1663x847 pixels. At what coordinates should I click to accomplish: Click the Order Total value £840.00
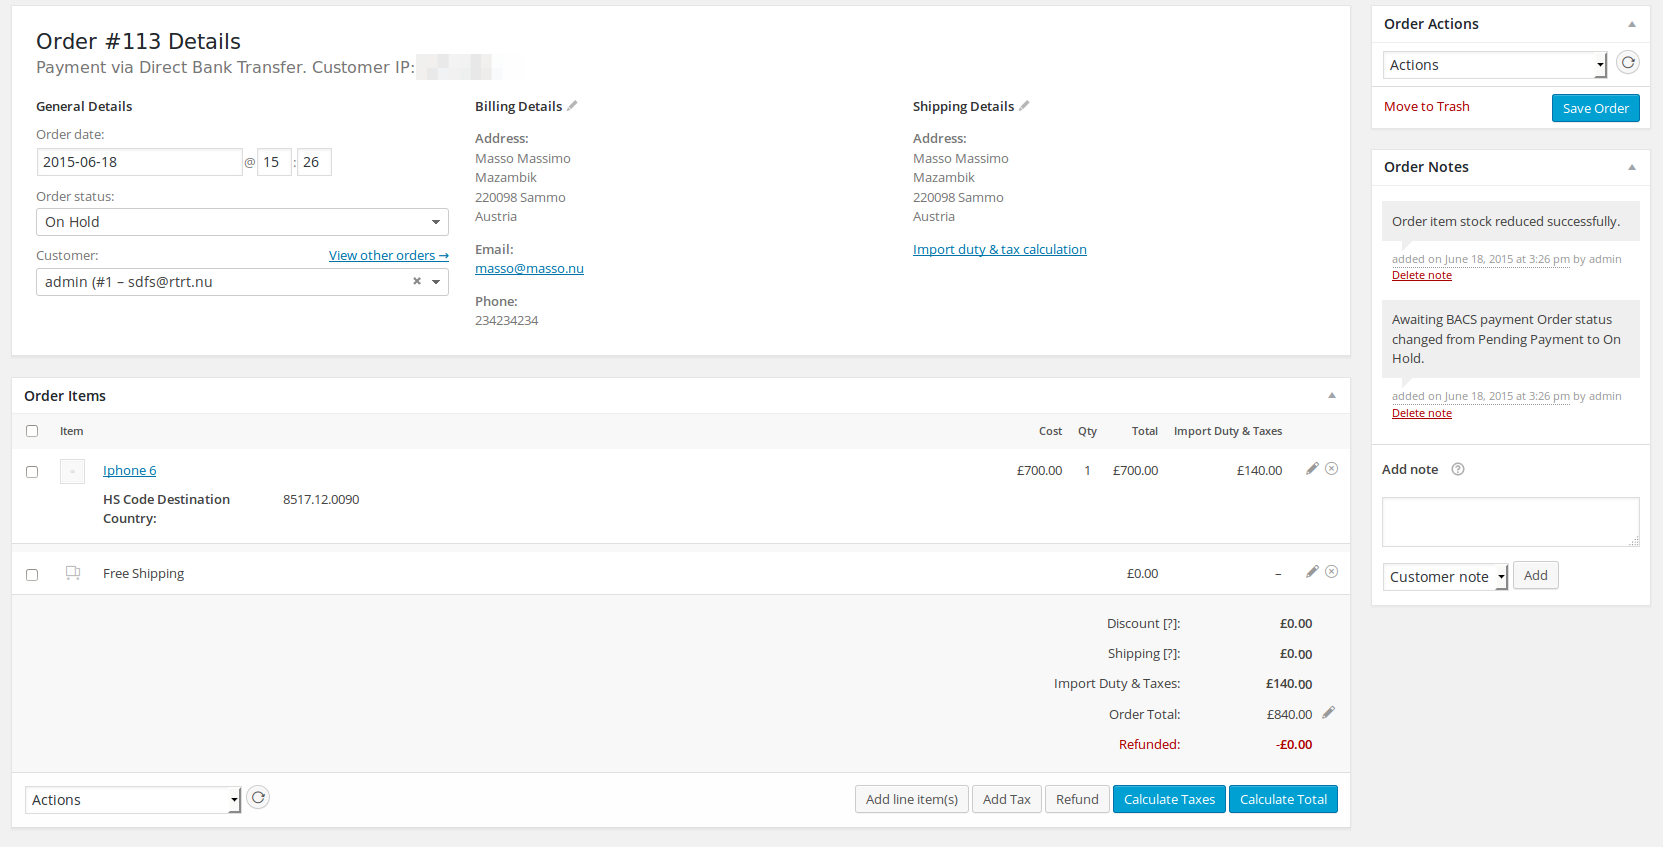tap(1289, 715)
